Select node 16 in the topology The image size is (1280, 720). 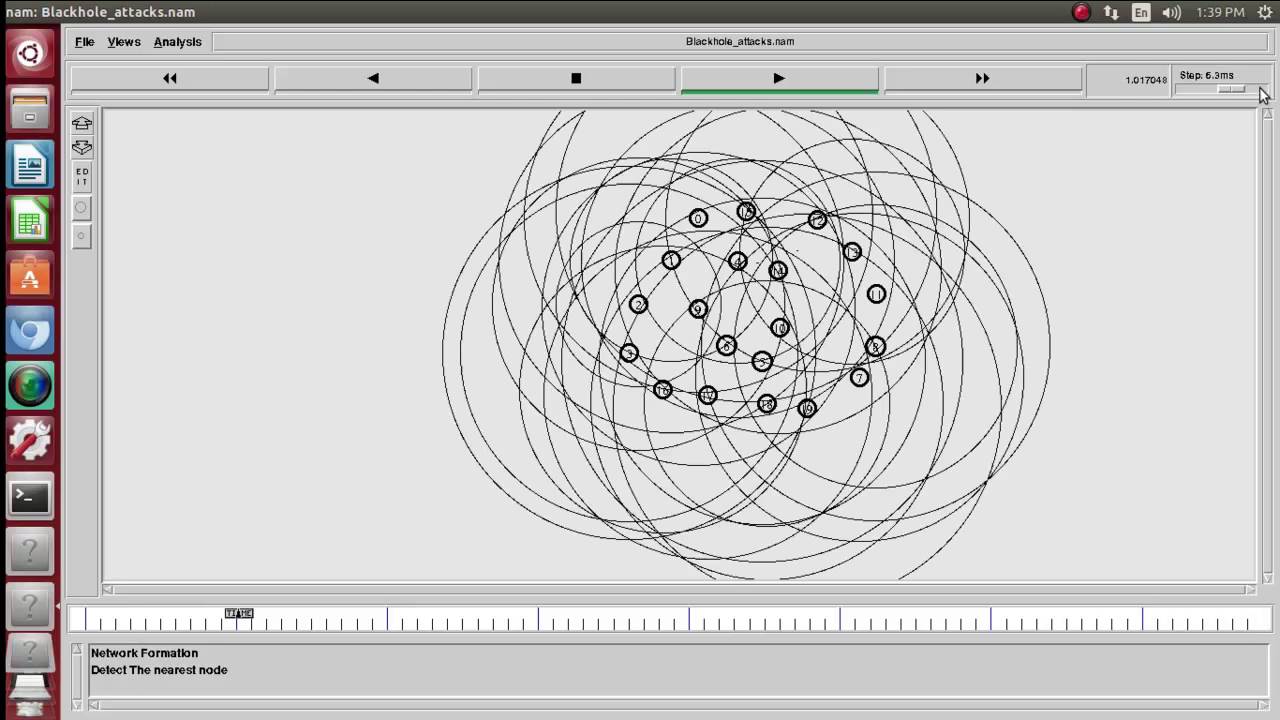[x=662, y=389]
